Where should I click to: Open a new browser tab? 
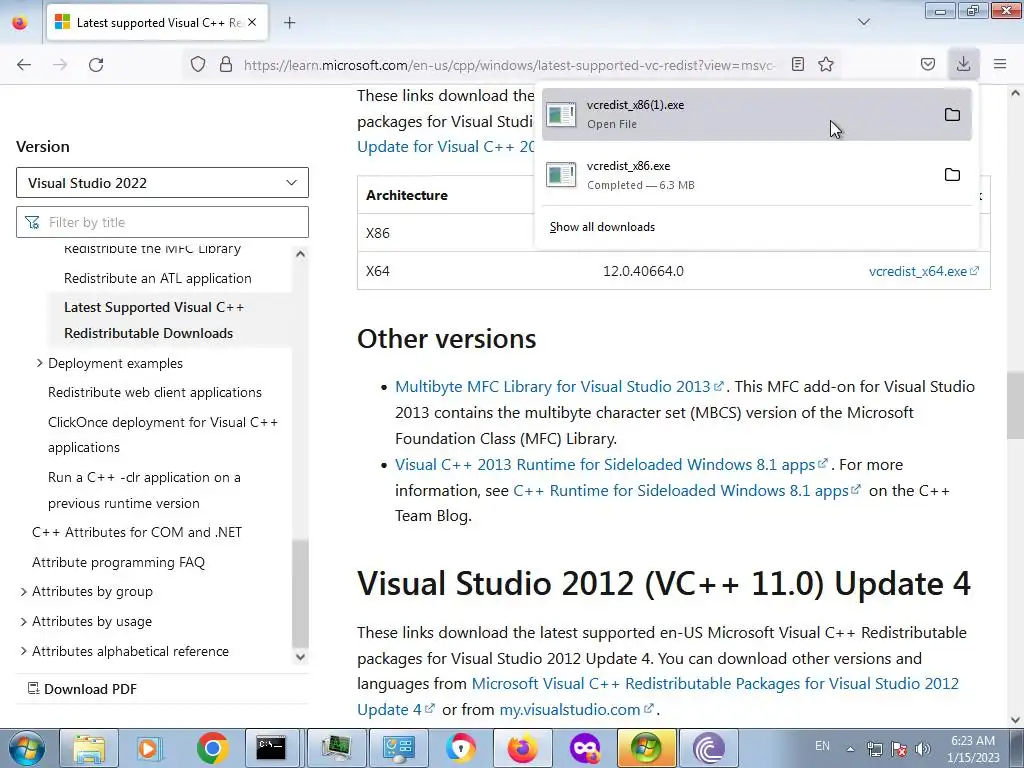coord(289,23)
